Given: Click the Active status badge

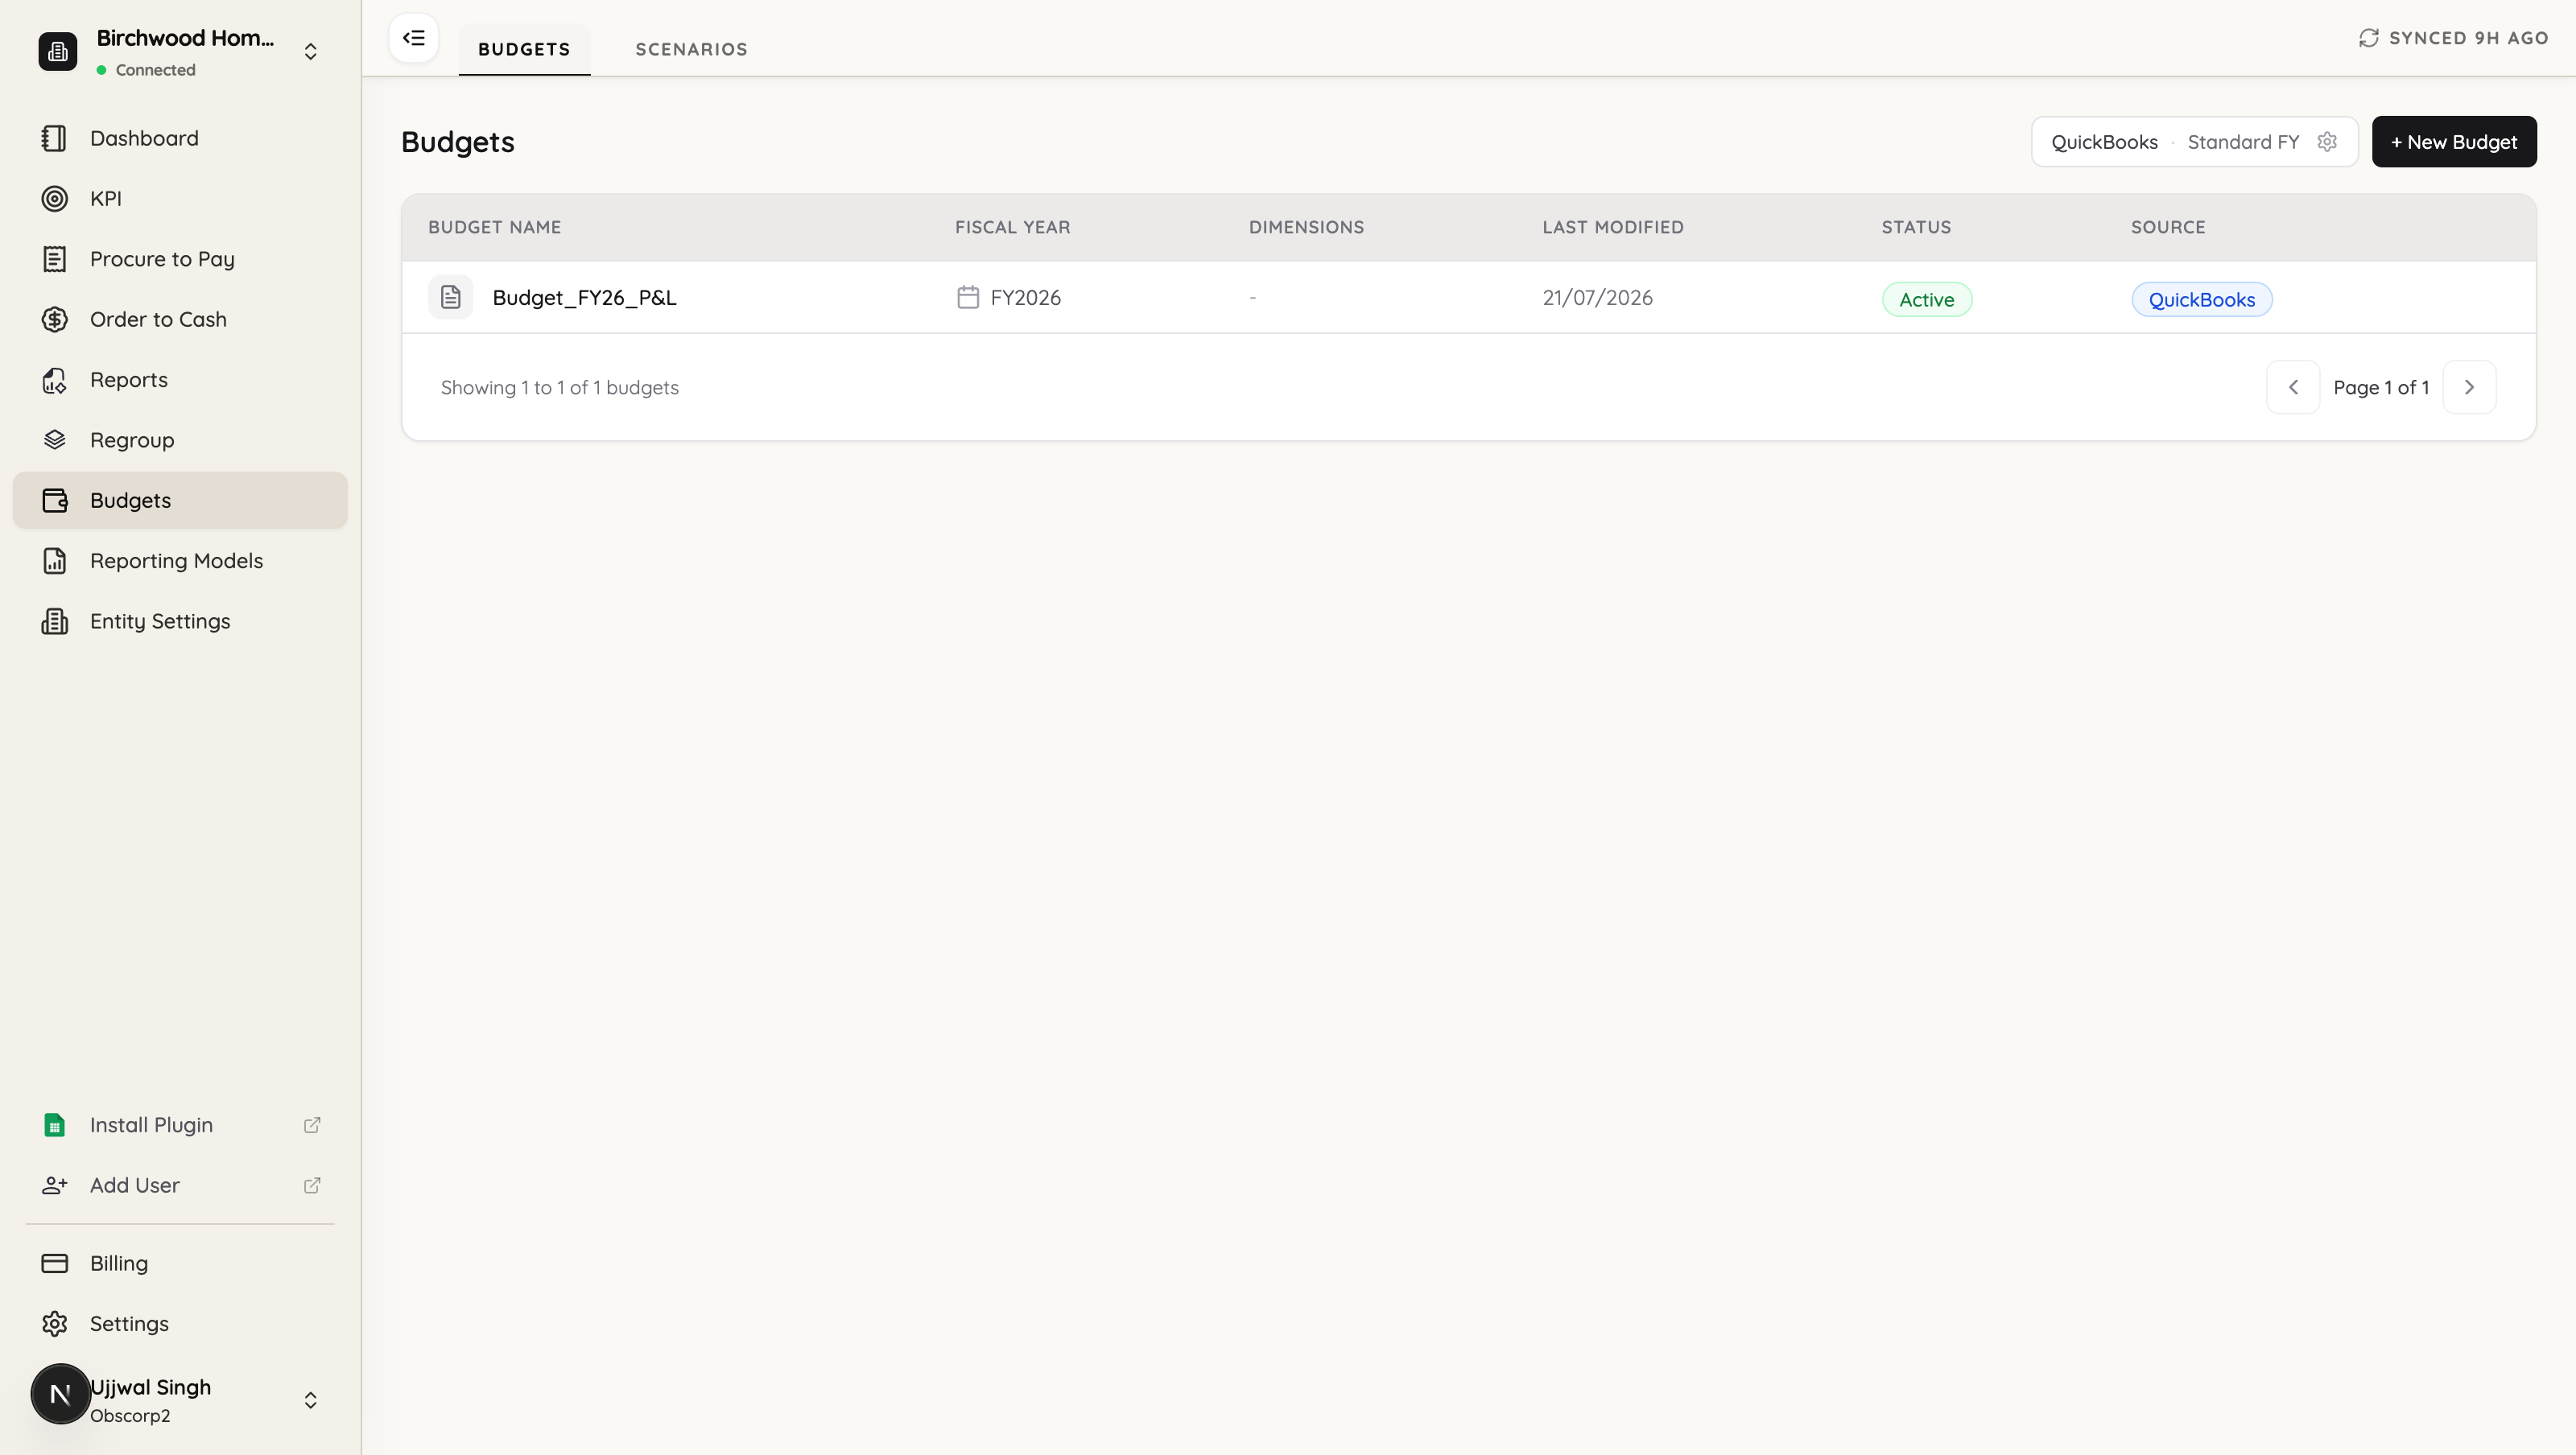Looking at the screenshot, I should point(1926,299).
